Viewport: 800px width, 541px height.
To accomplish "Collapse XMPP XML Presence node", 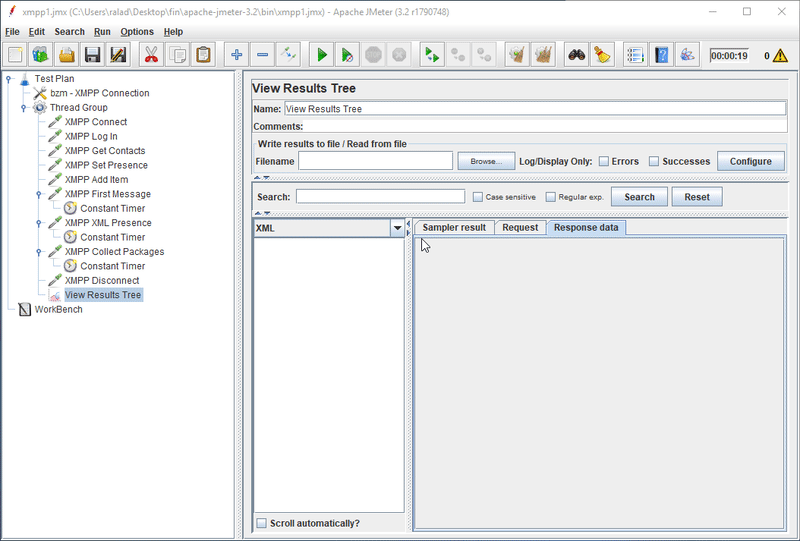I will tap(39, 223).
